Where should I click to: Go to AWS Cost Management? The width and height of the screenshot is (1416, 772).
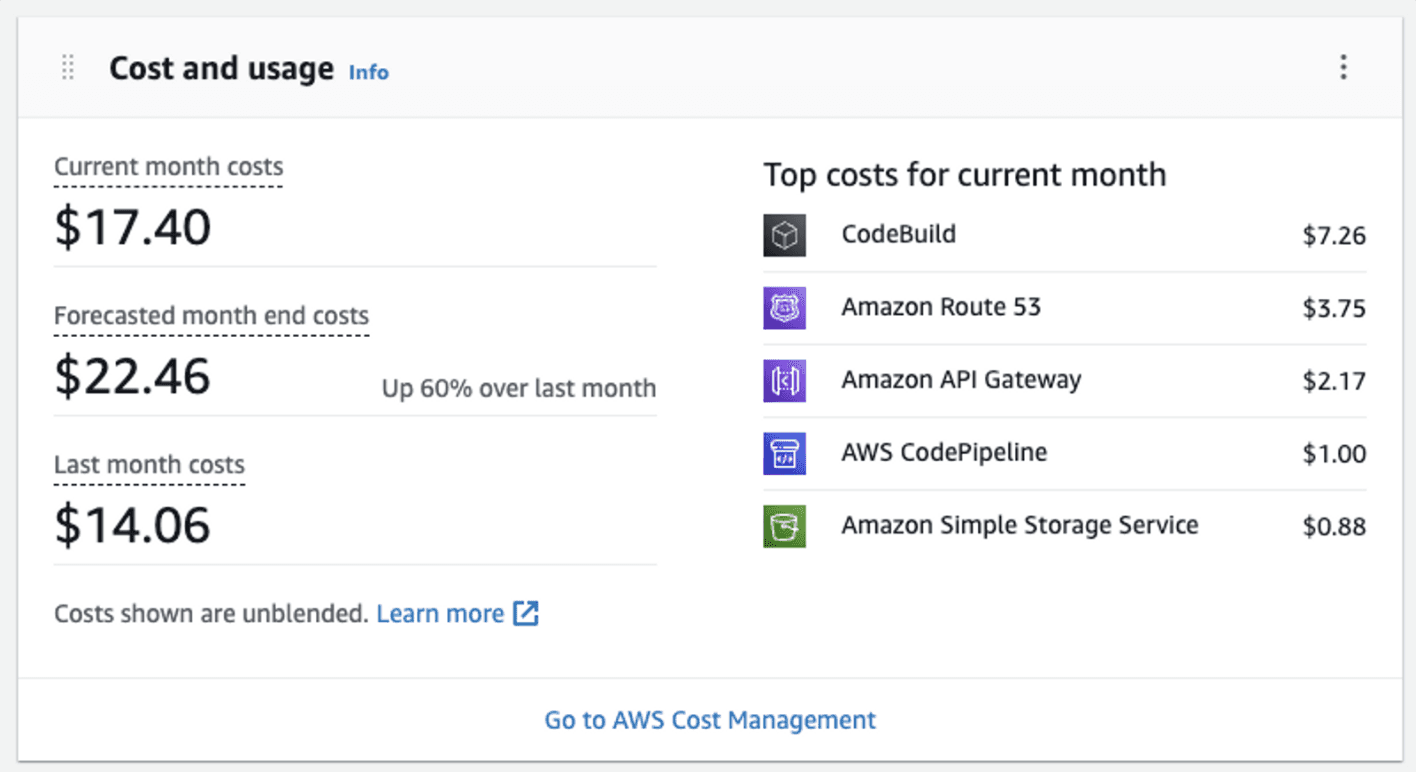point(710,719)
